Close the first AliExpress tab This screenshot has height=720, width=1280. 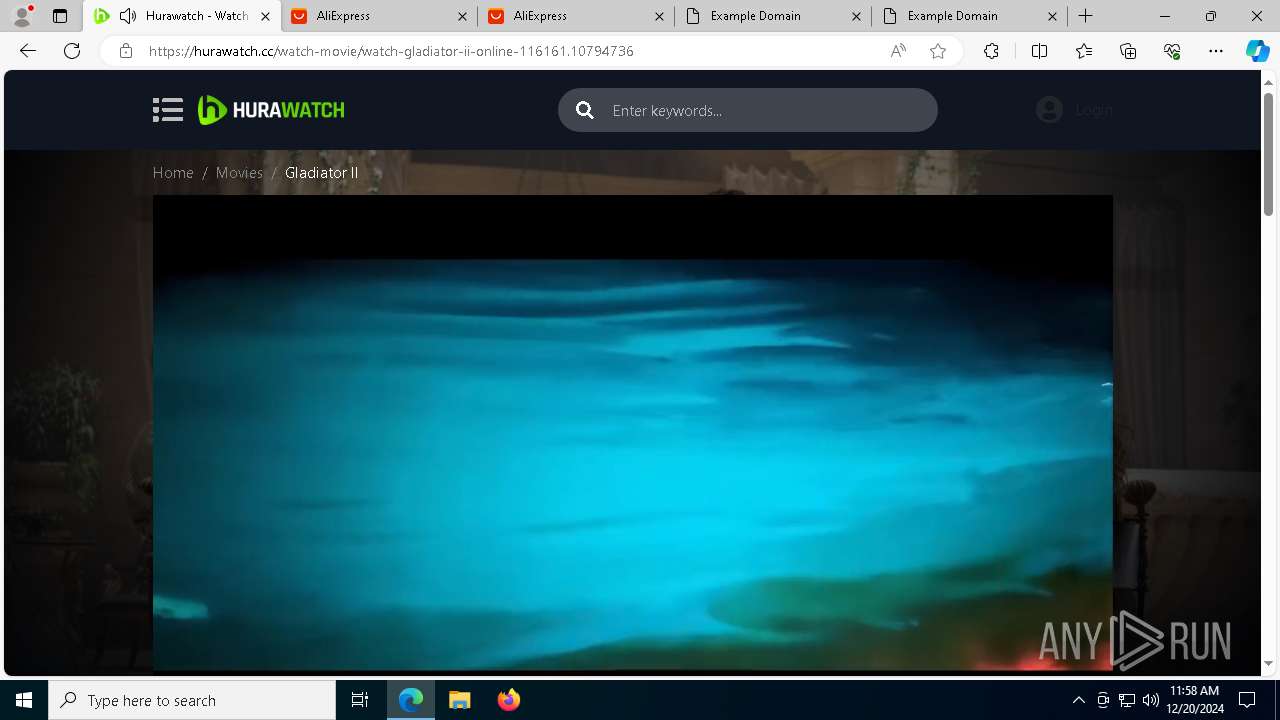click(462, 16)
